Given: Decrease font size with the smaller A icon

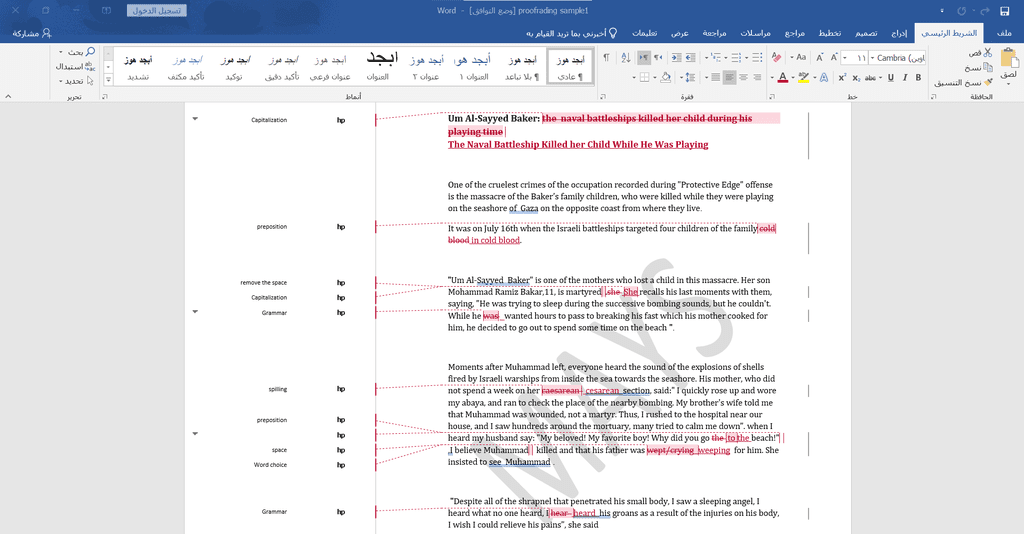Looking at the screenshot, I should pos(819,57).
